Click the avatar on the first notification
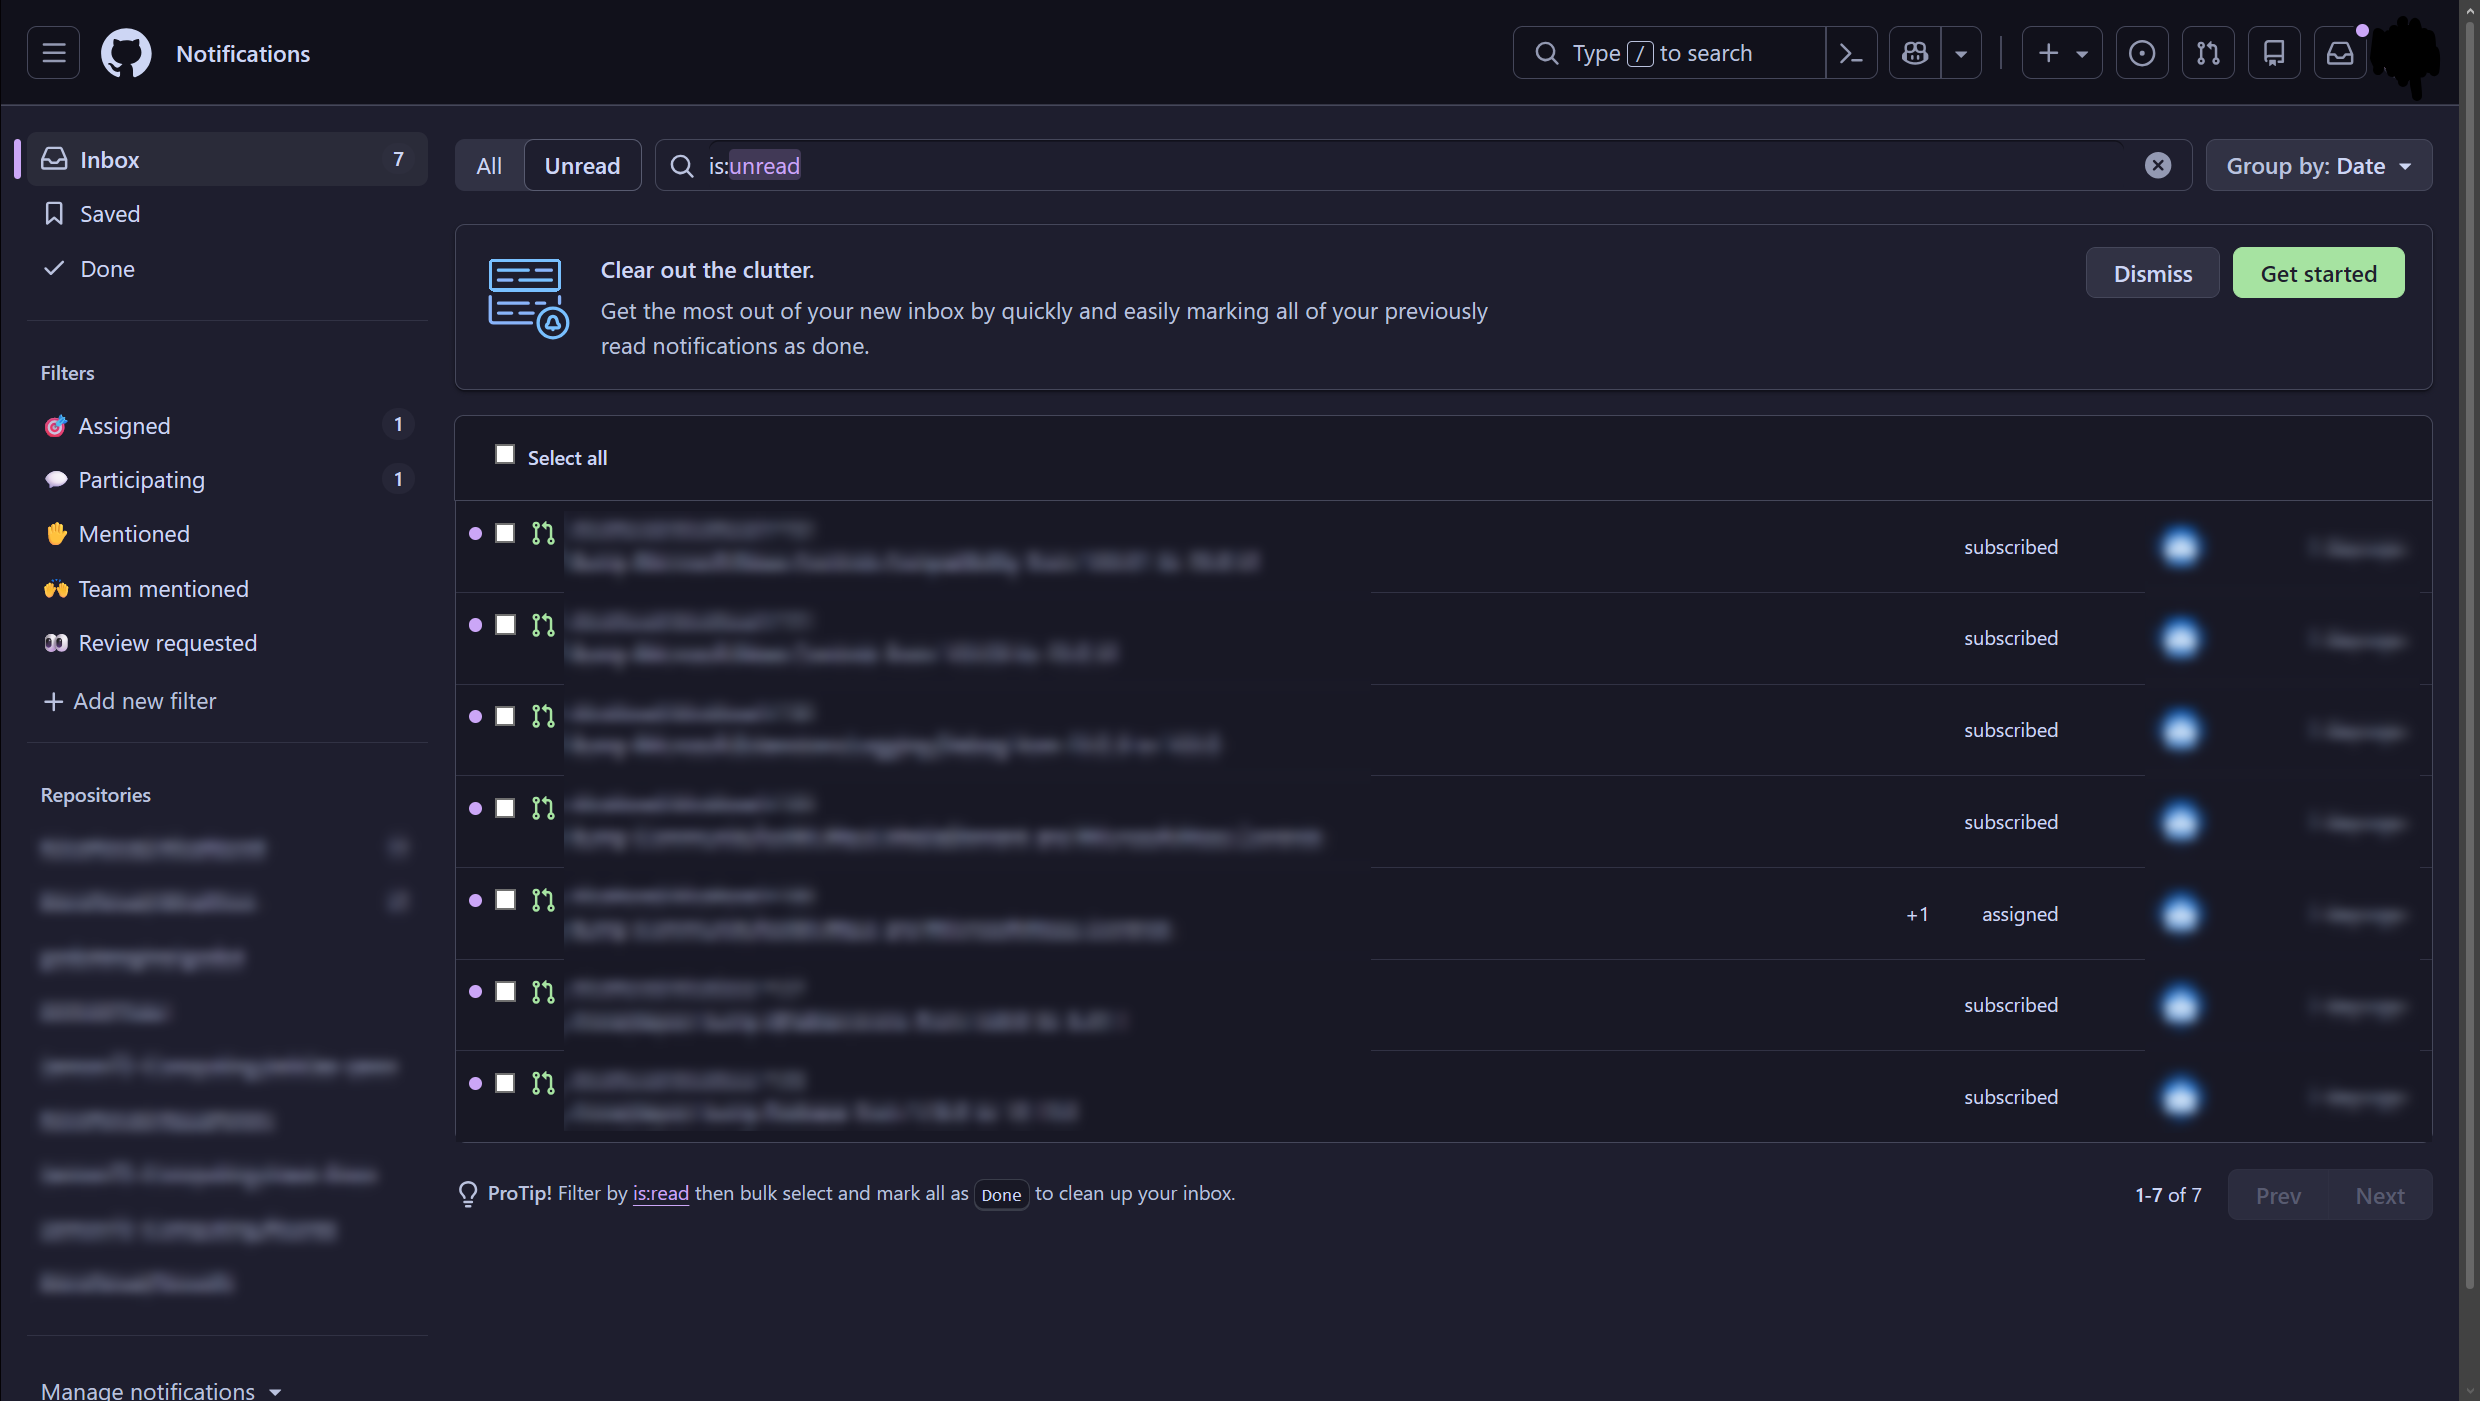 click(2181, 547)
